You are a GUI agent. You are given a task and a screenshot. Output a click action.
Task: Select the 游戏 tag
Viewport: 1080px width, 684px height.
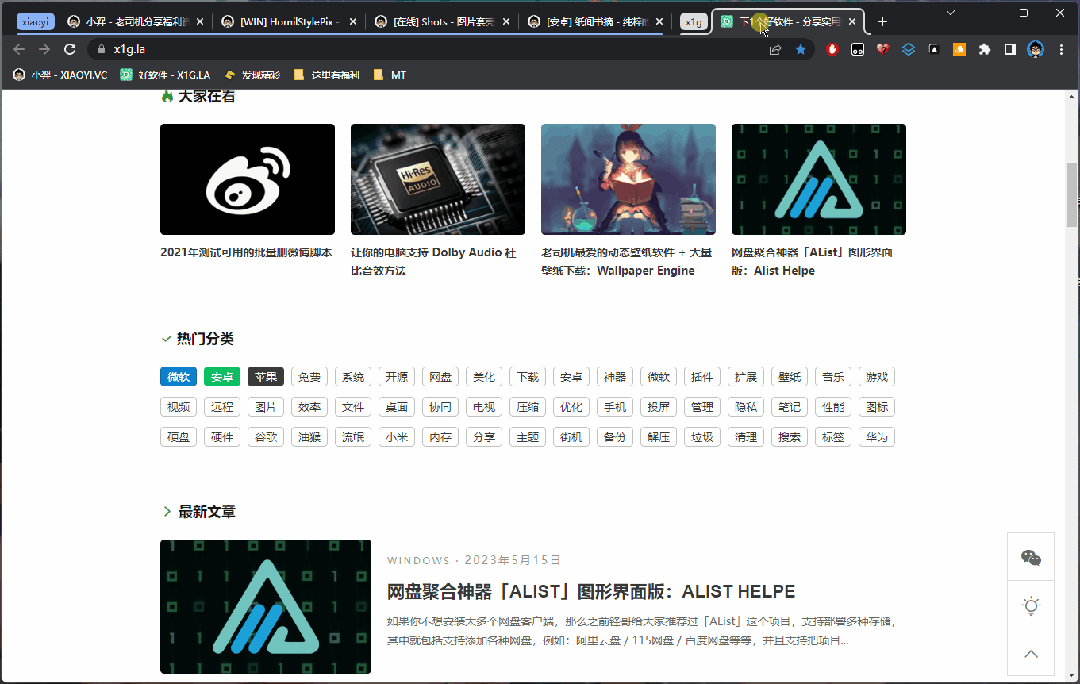[x=877, y=377]
